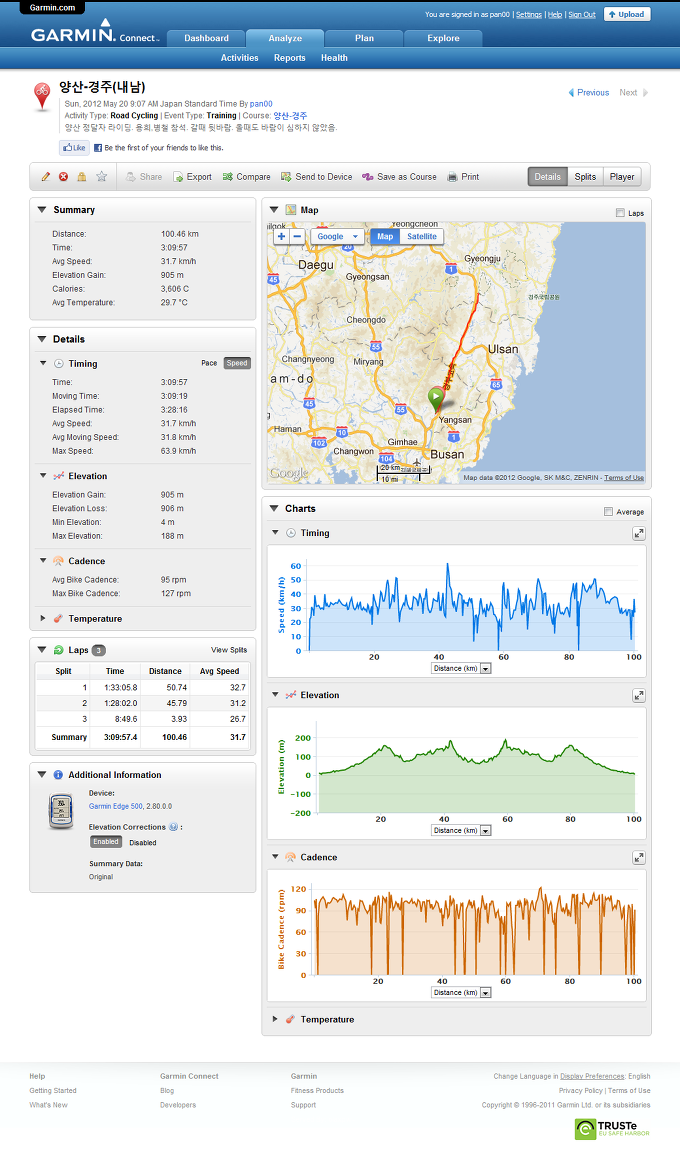Toggle the Average checkbox in Charts
This screenshot has height=1163, width=680.
coord(608,512)
